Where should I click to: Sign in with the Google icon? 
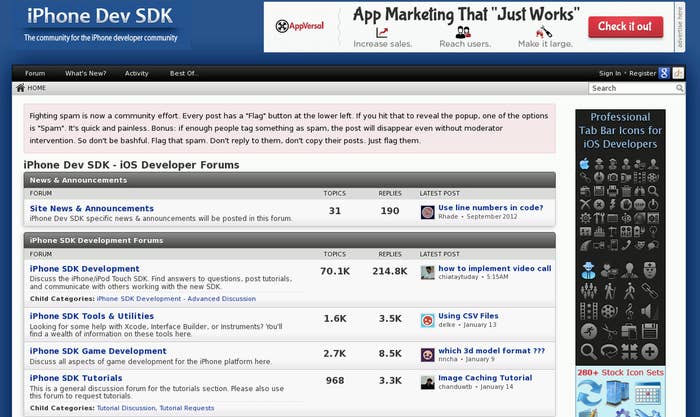[664, 73]
